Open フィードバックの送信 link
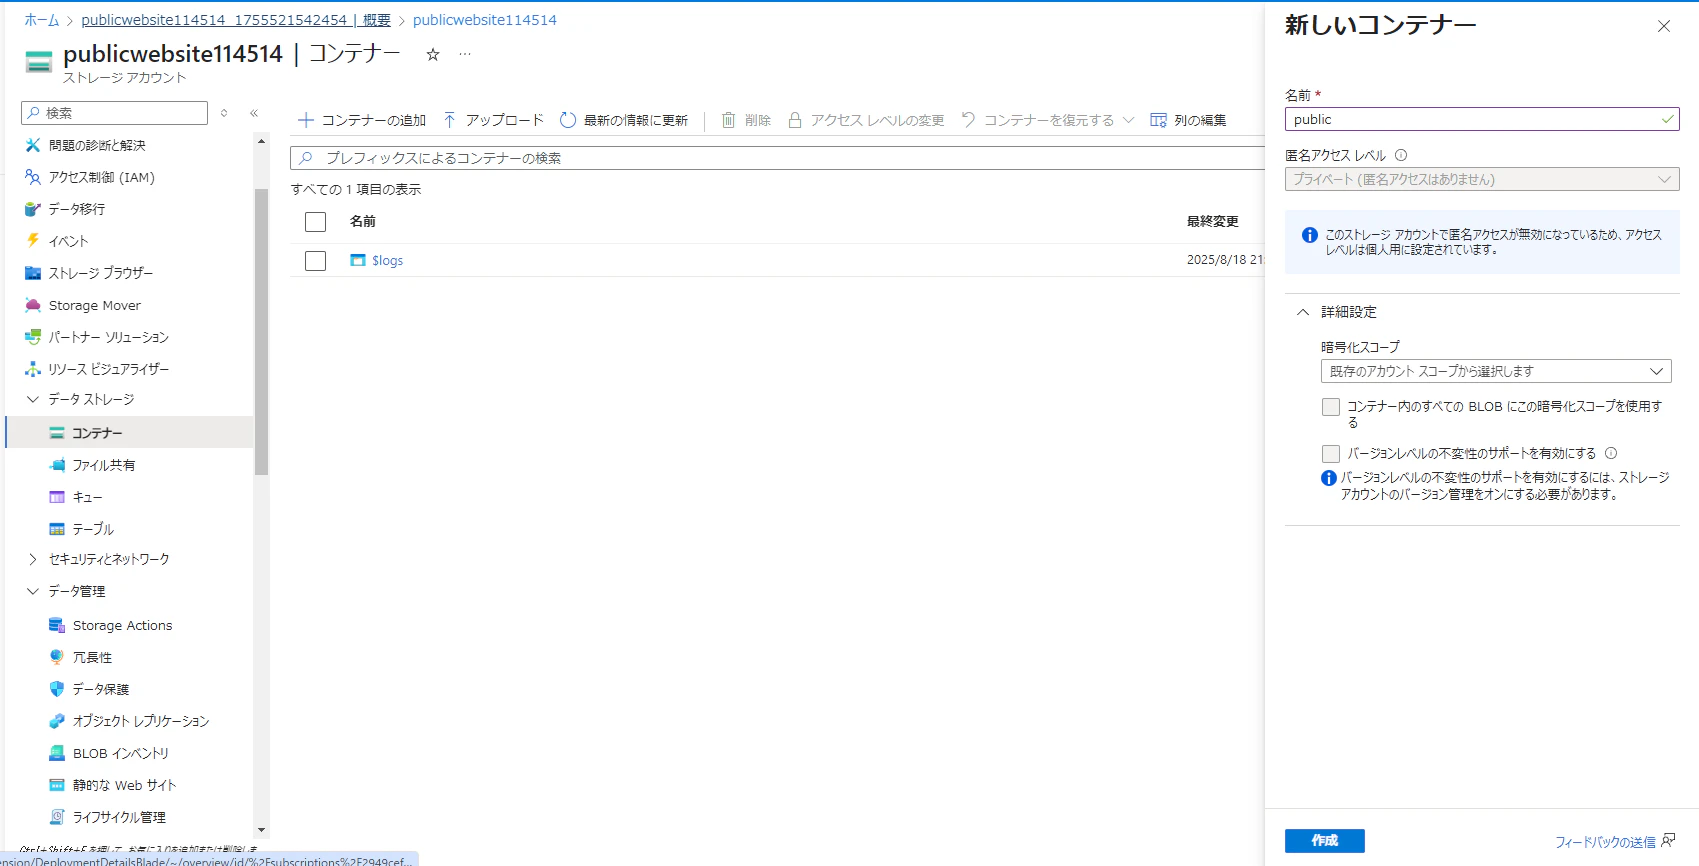This screenshot has height=866, width=1699. (1605, 842)
